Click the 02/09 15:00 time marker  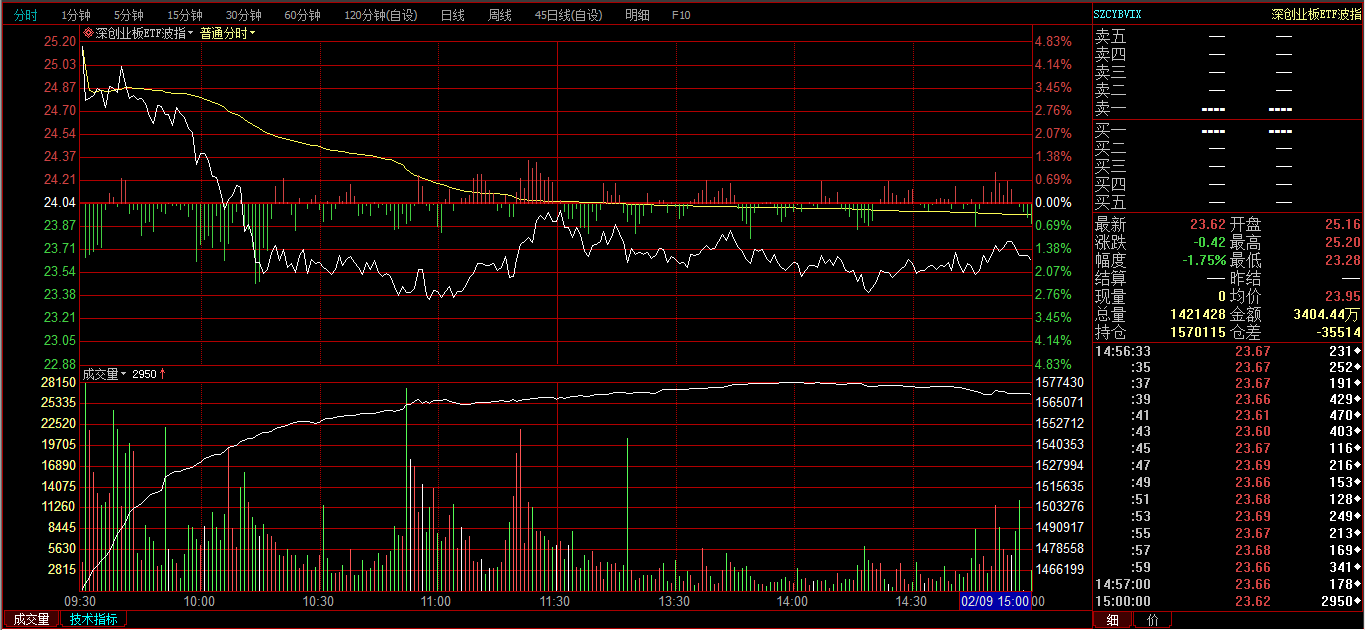click(995, 601)
